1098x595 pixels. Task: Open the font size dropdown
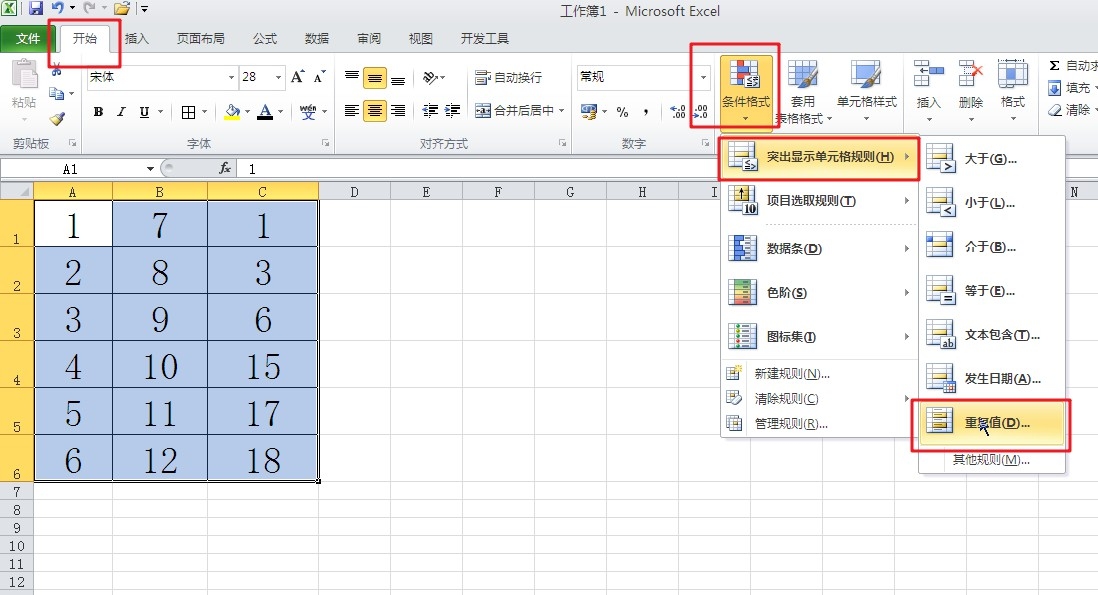(277, 77)
